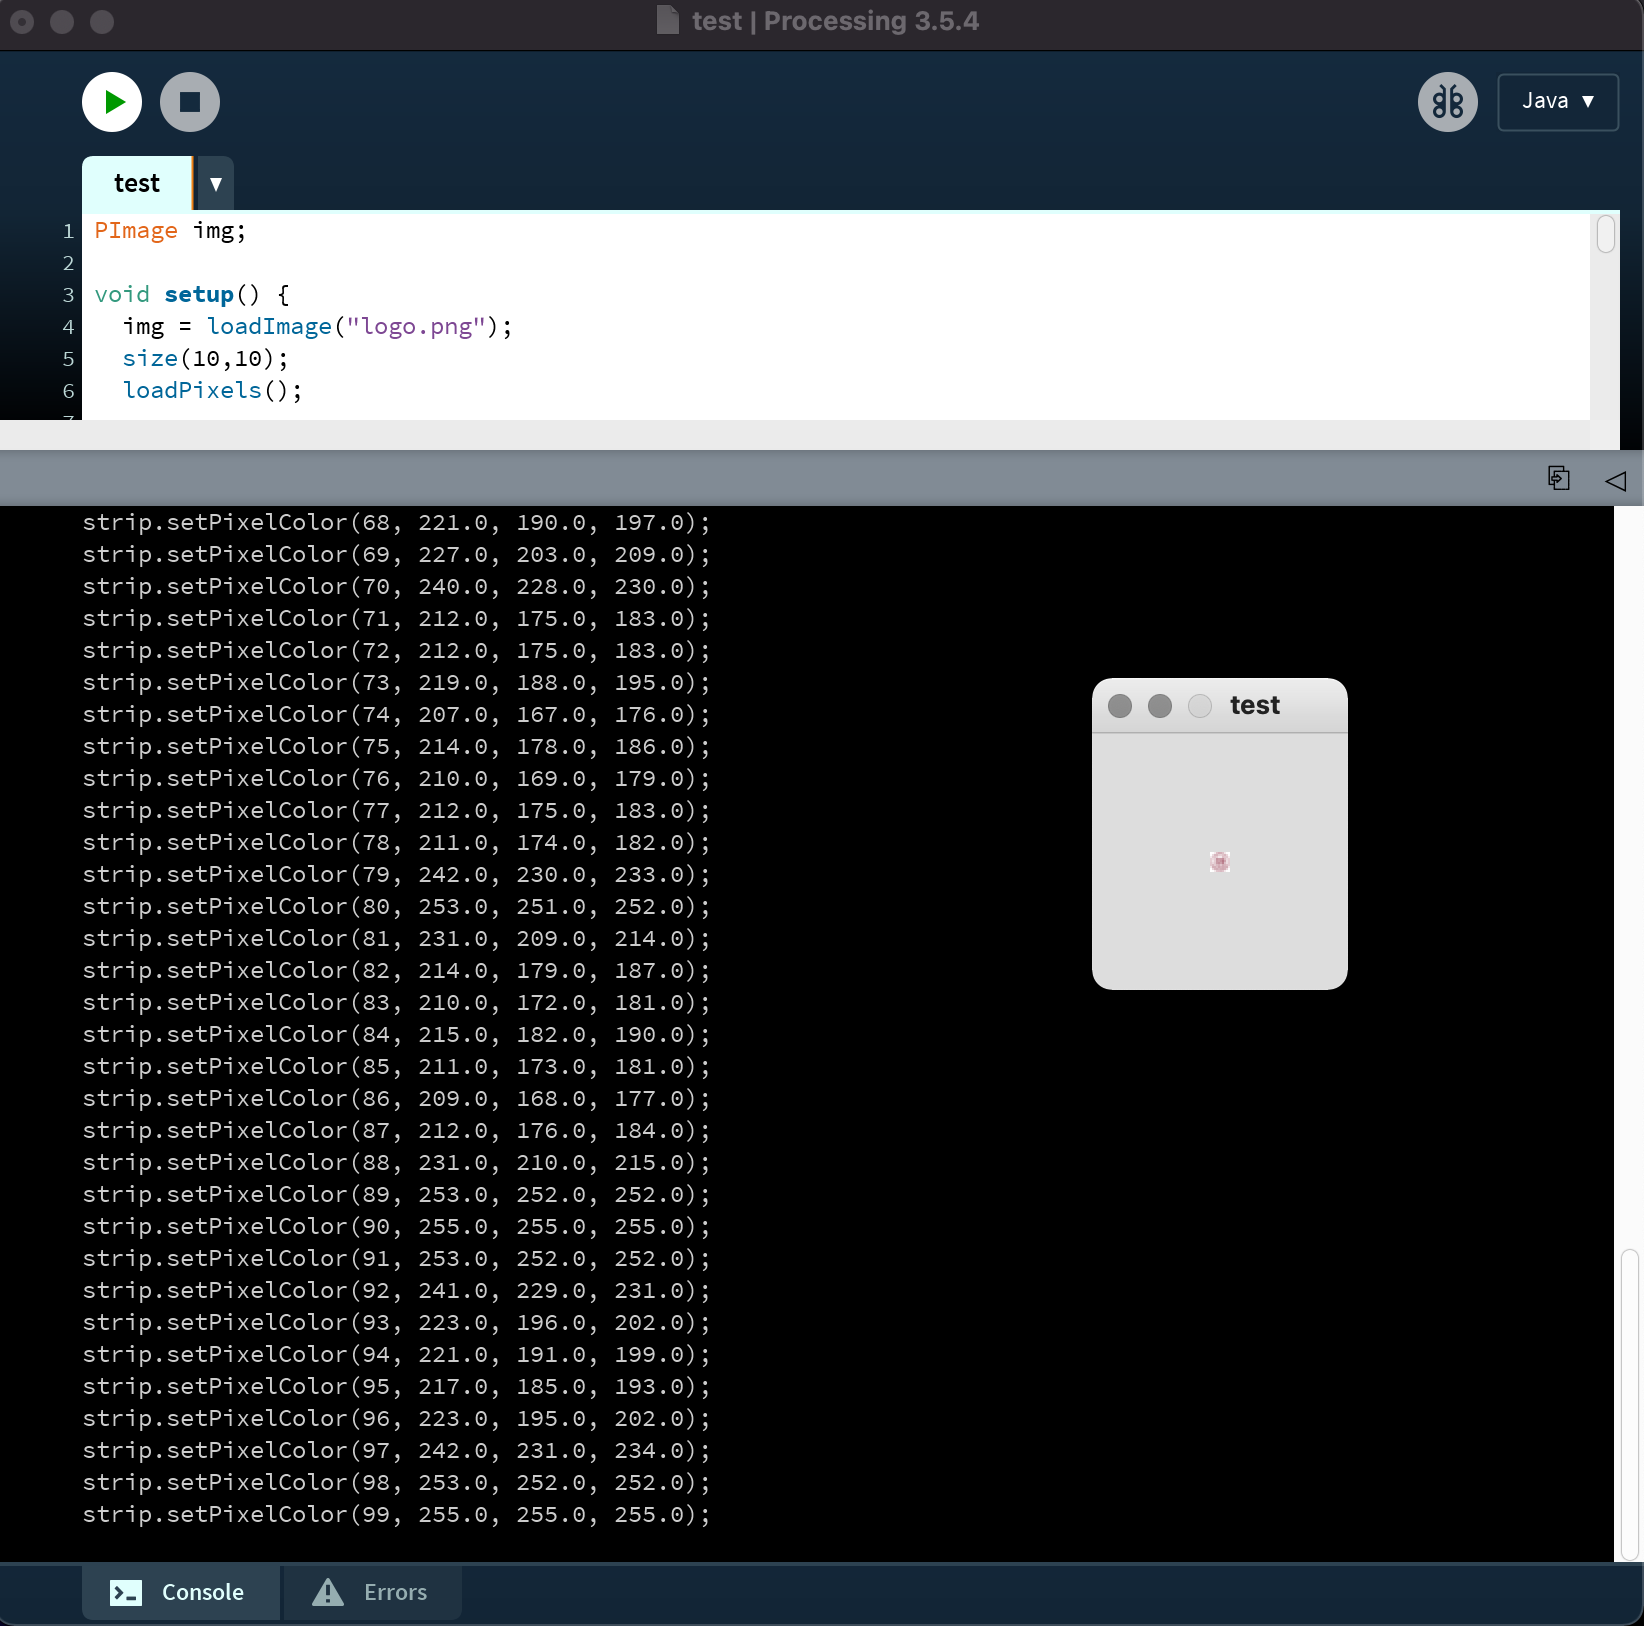The height and width of the screenshot is (1626, 1644).
Task: Switch to the Errors tab
Action: (x=373, y=1592)
